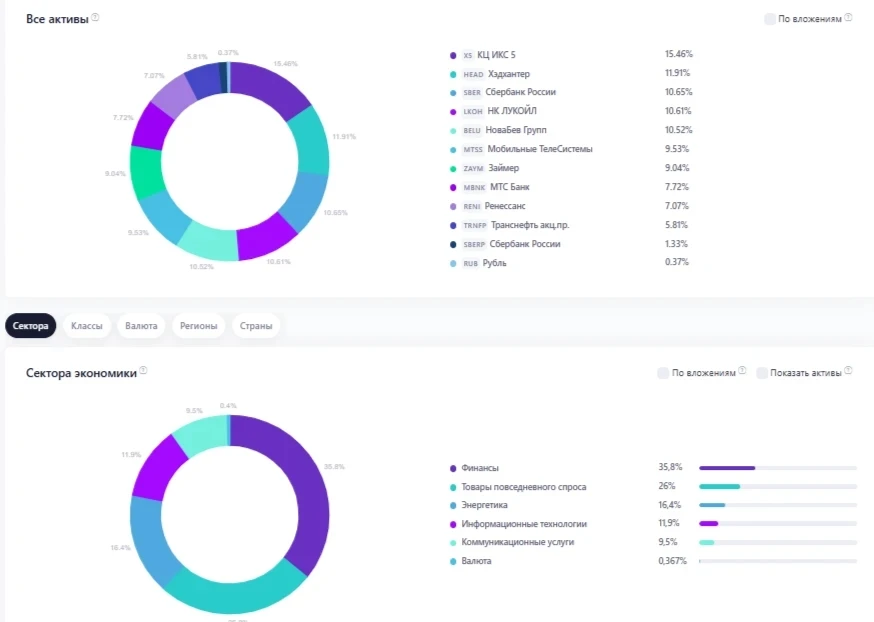Click the BELU ticker badge
The image size is (874, 622).
click(472, 130)
